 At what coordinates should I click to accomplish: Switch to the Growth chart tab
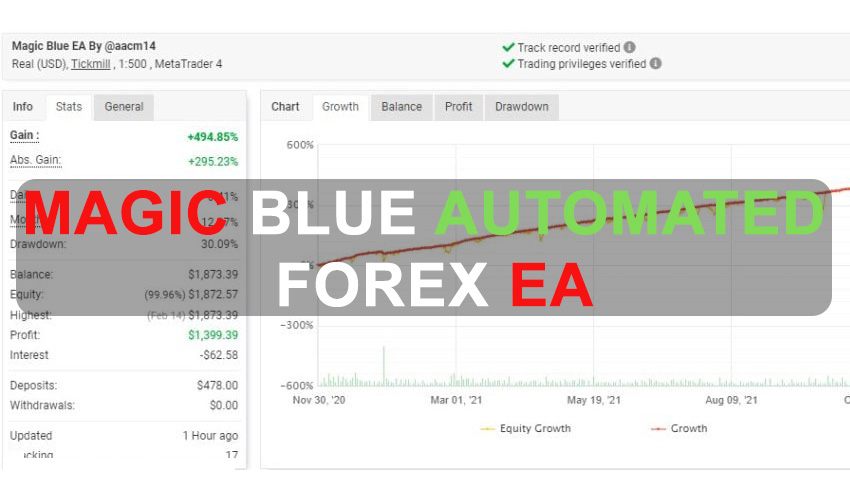tap(340, 106)
